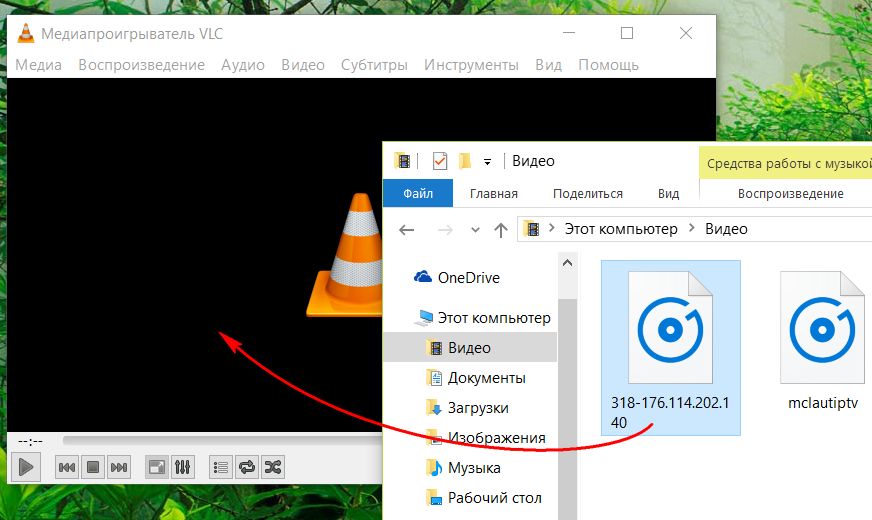Click video folder icon in address bar
This screenshot has height=520, width=872.
click(x=533, y=229)
